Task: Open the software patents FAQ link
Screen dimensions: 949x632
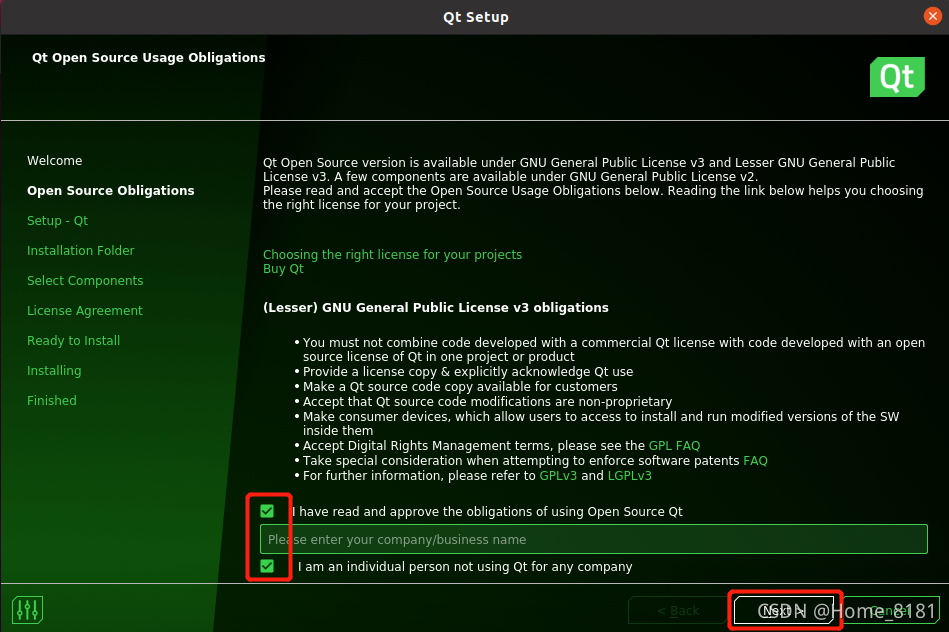Action: [x=755, y=461]
